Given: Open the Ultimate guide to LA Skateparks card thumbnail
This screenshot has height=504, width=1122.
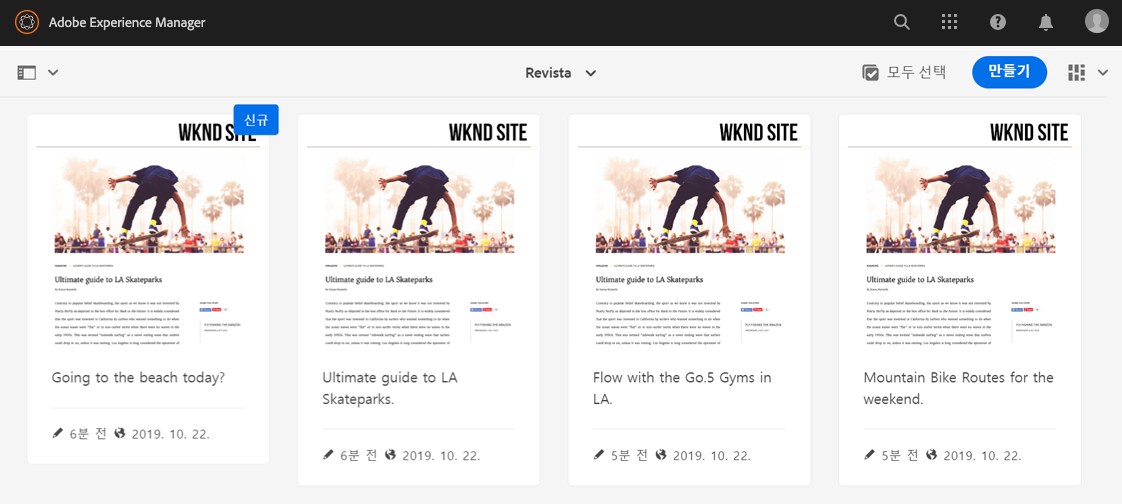Looking at the screenshot, I should 419,233.
